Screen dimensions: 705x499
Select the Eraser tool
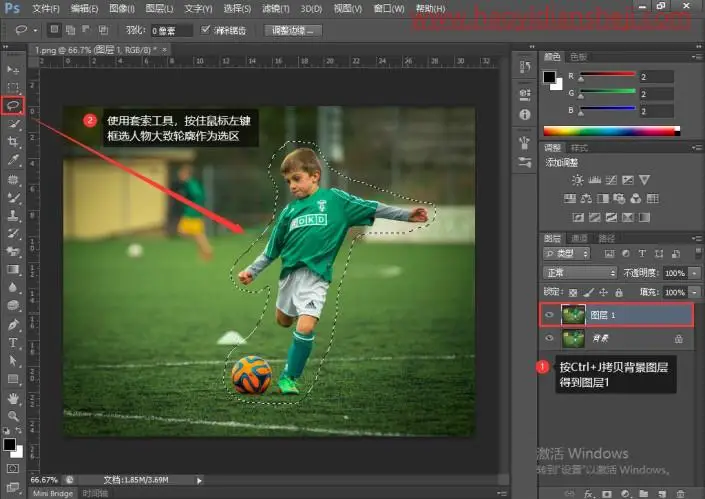click(x=13, y=251)
